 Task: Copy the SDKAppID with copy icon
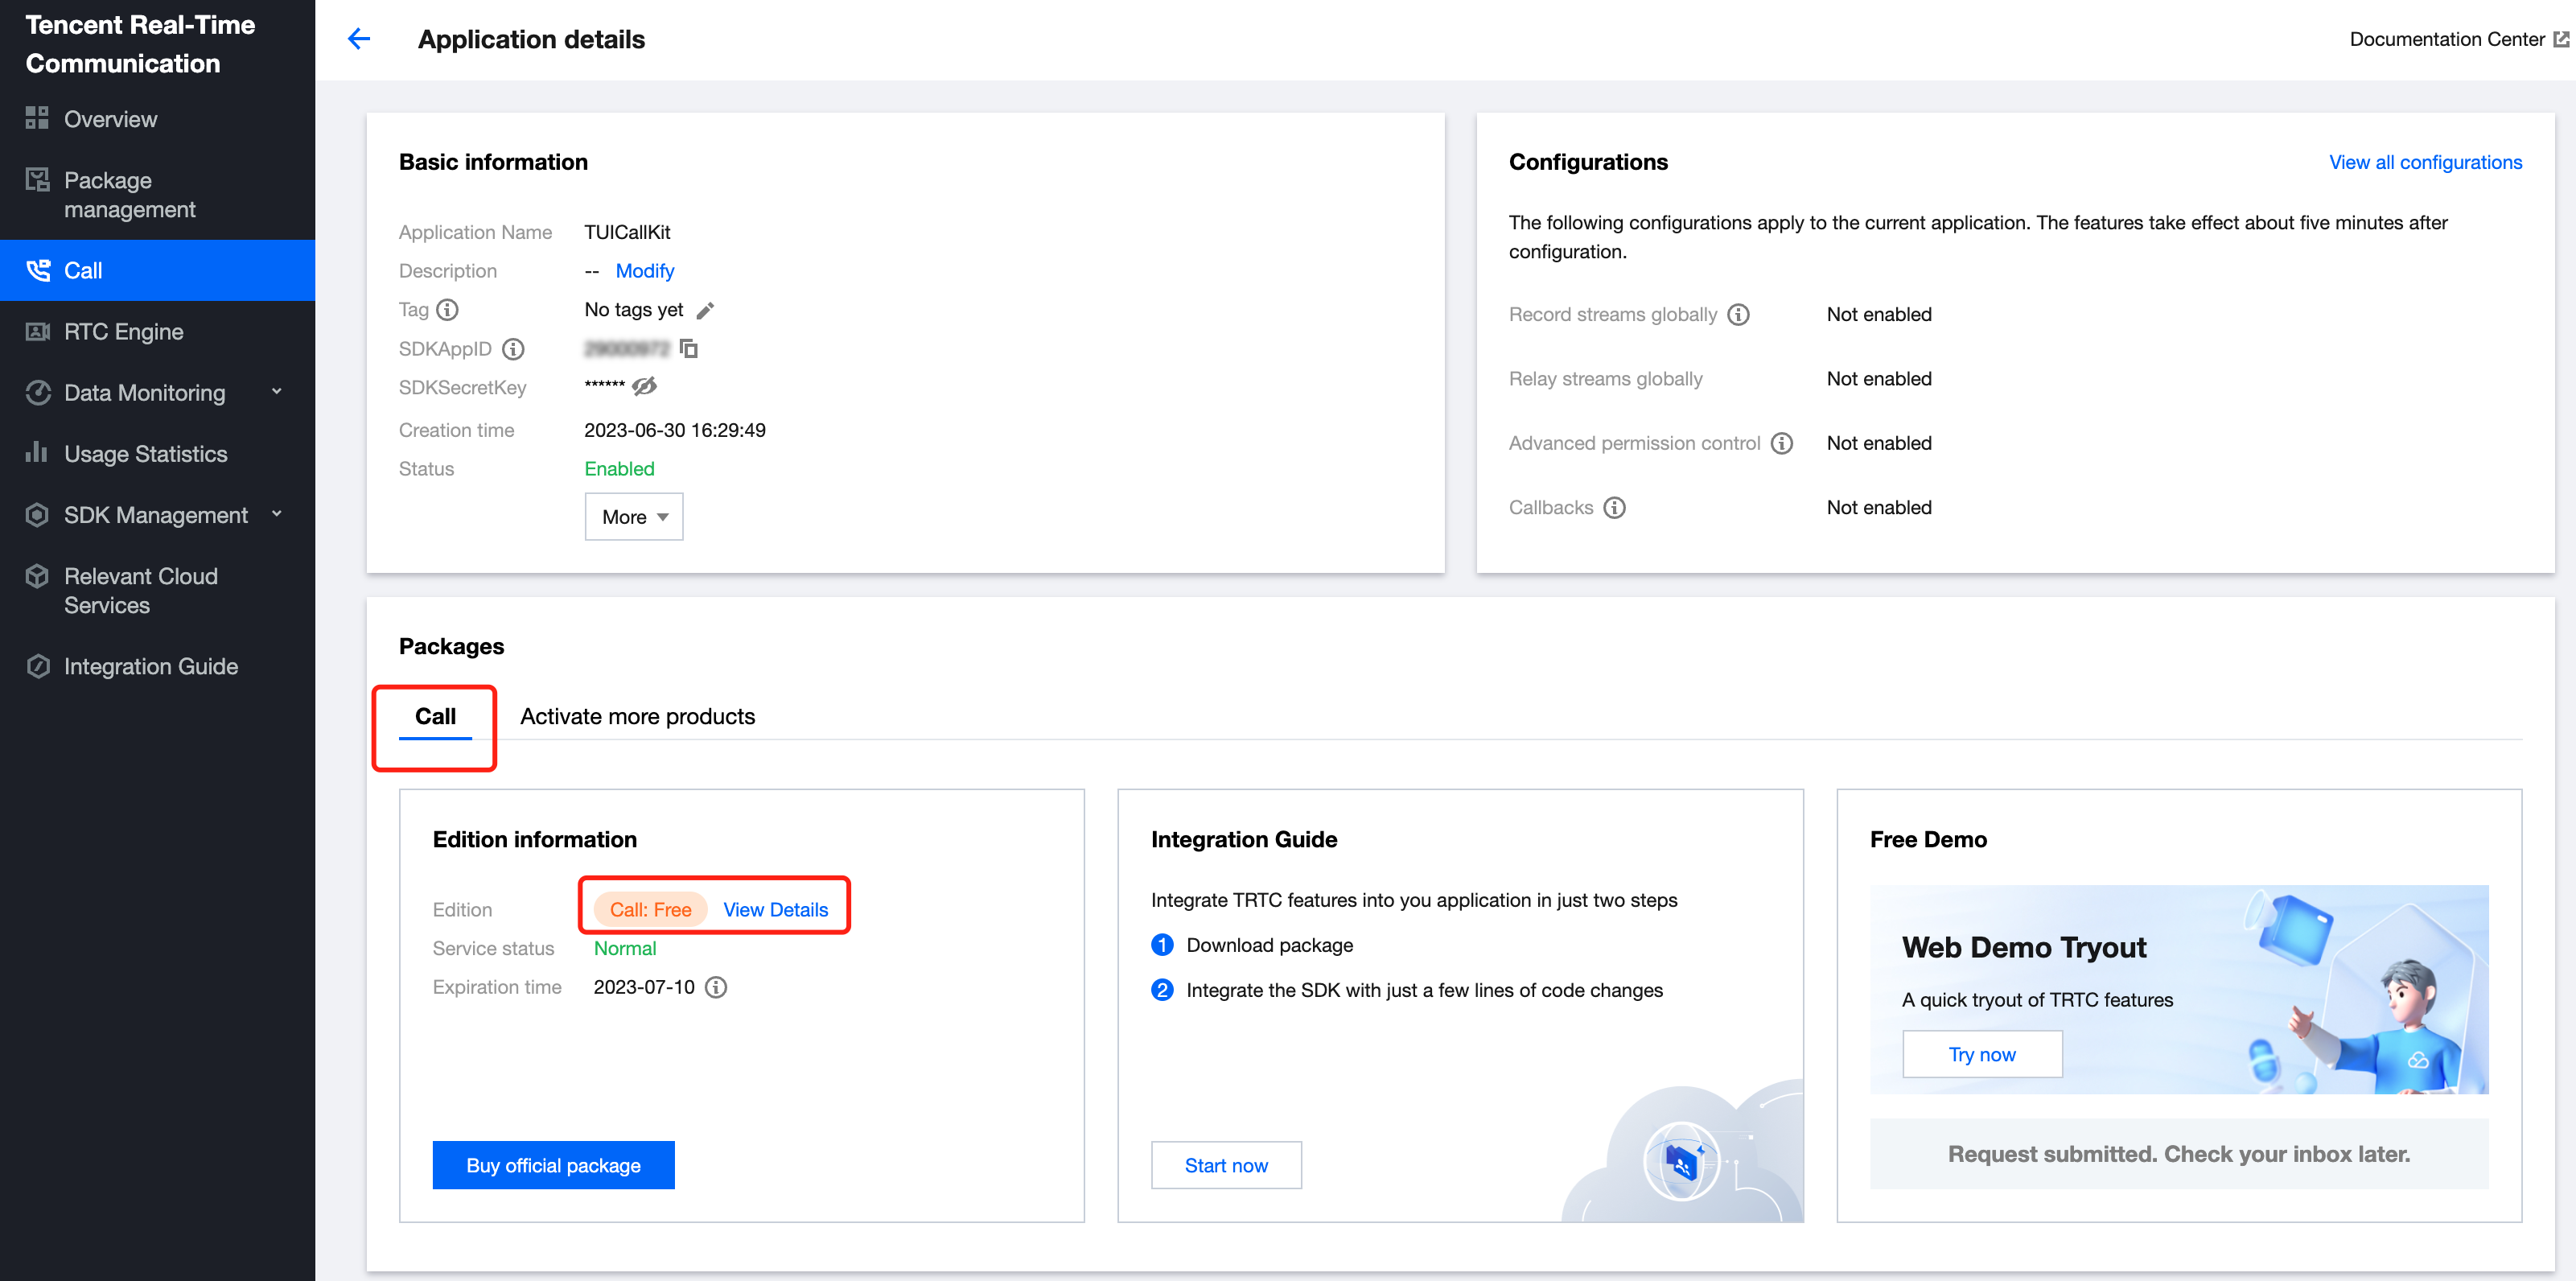[x=688, y=348]
